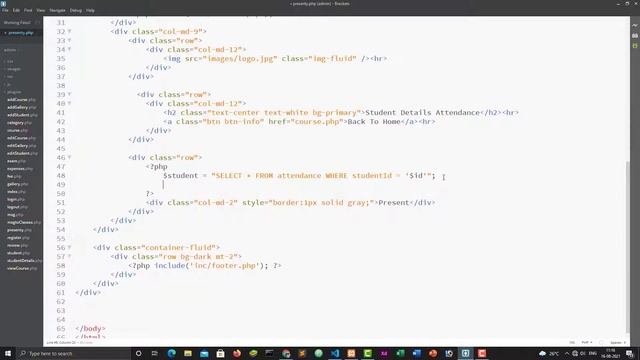This screenshot has width=640, height=360.
Task: Toggle the INS insert mode indicator
Action: click(572, 342)
